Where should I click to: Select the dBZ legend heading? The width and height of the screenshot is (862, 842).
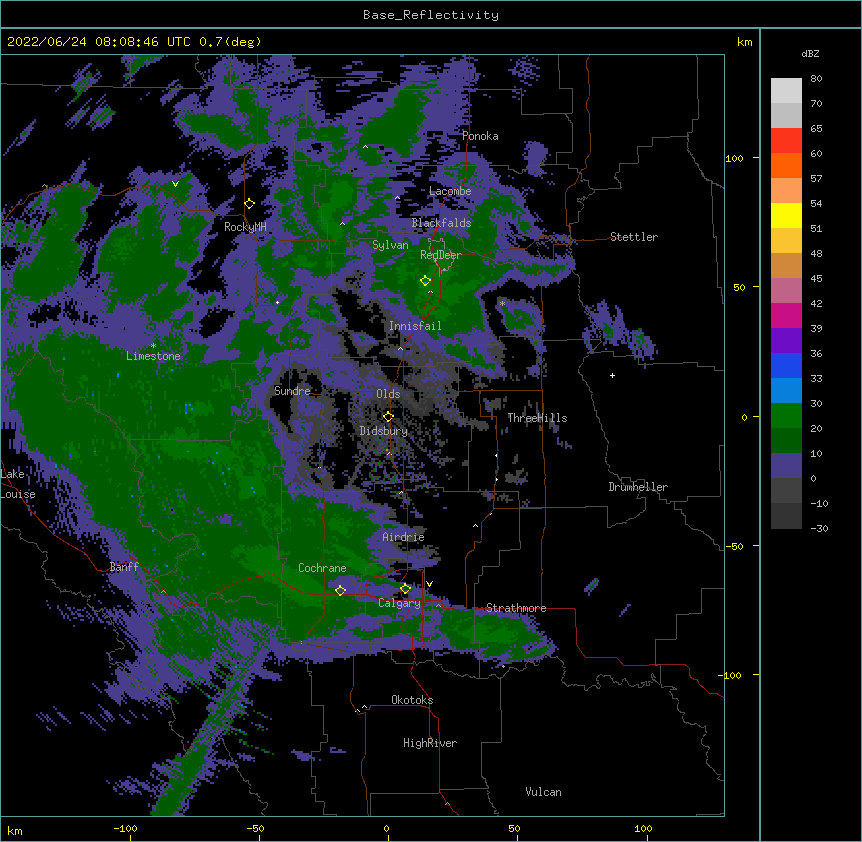(810, 54)
